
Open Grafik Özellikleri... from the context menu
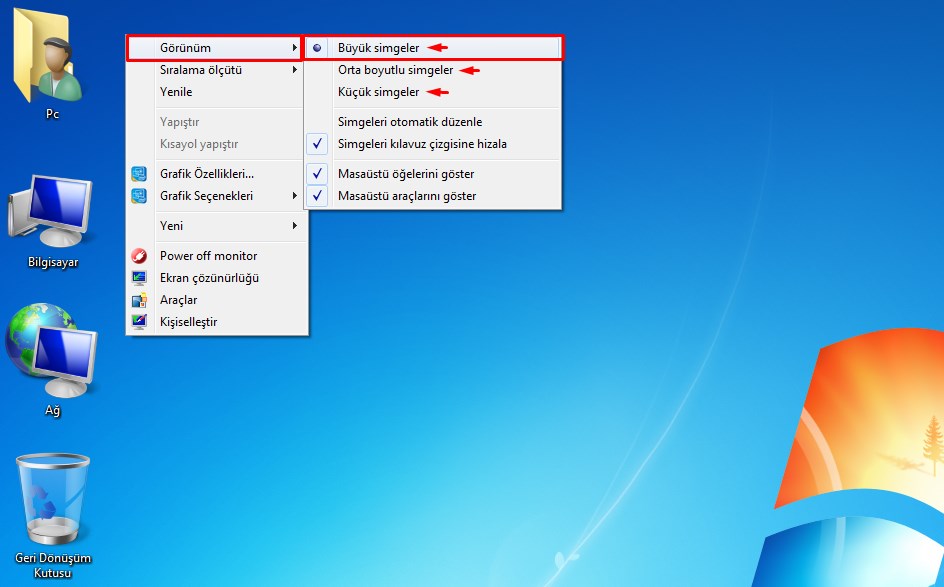click(x=206, y=174)
